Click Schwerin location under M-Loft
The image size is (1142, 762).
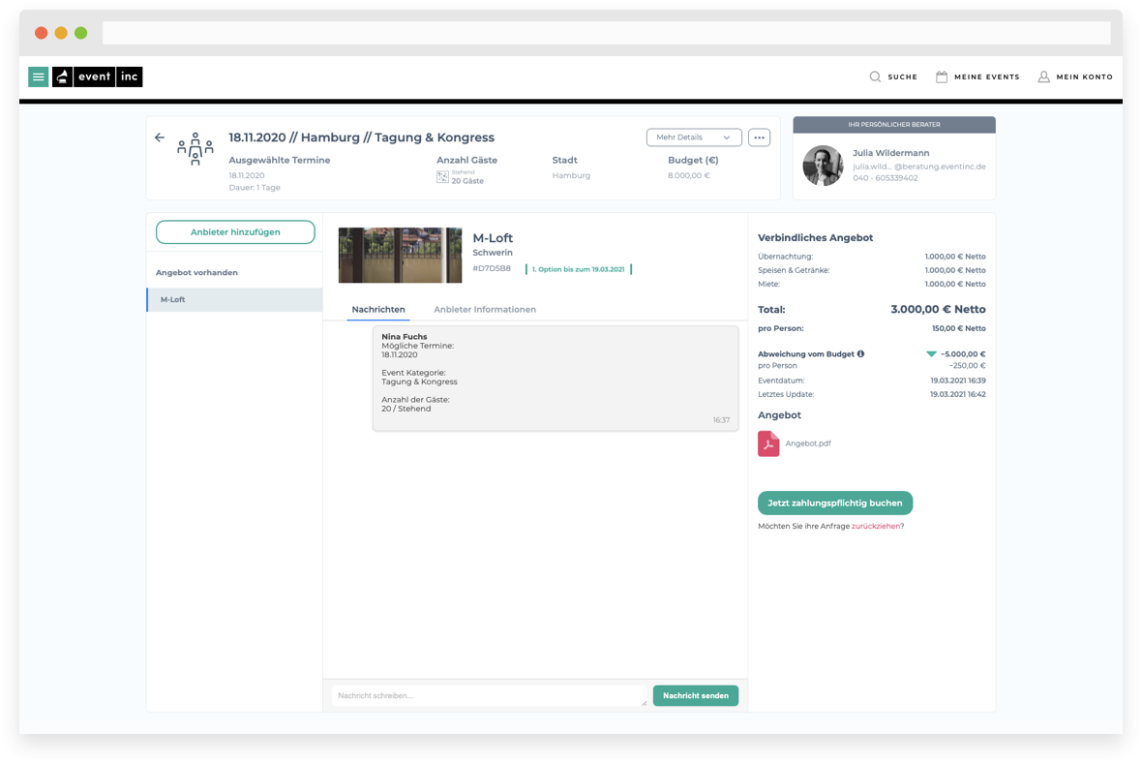(492, 253)
